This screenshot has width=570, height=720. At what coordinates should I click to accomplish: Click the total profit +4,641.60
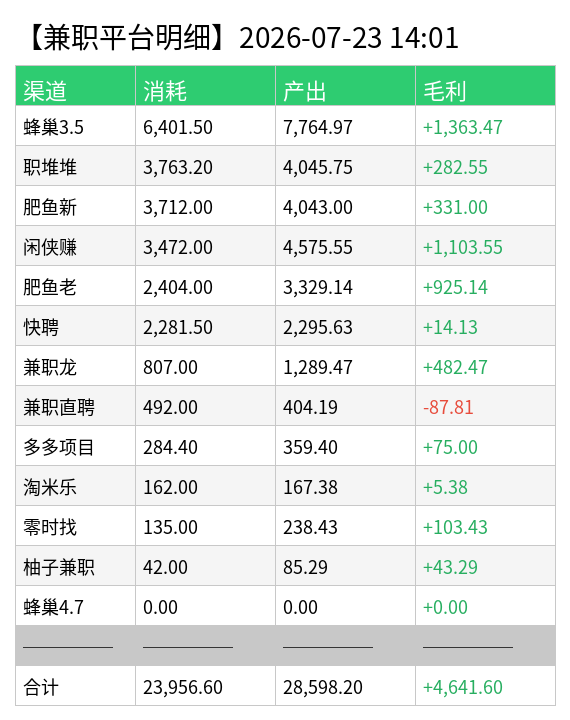point(463,687)
